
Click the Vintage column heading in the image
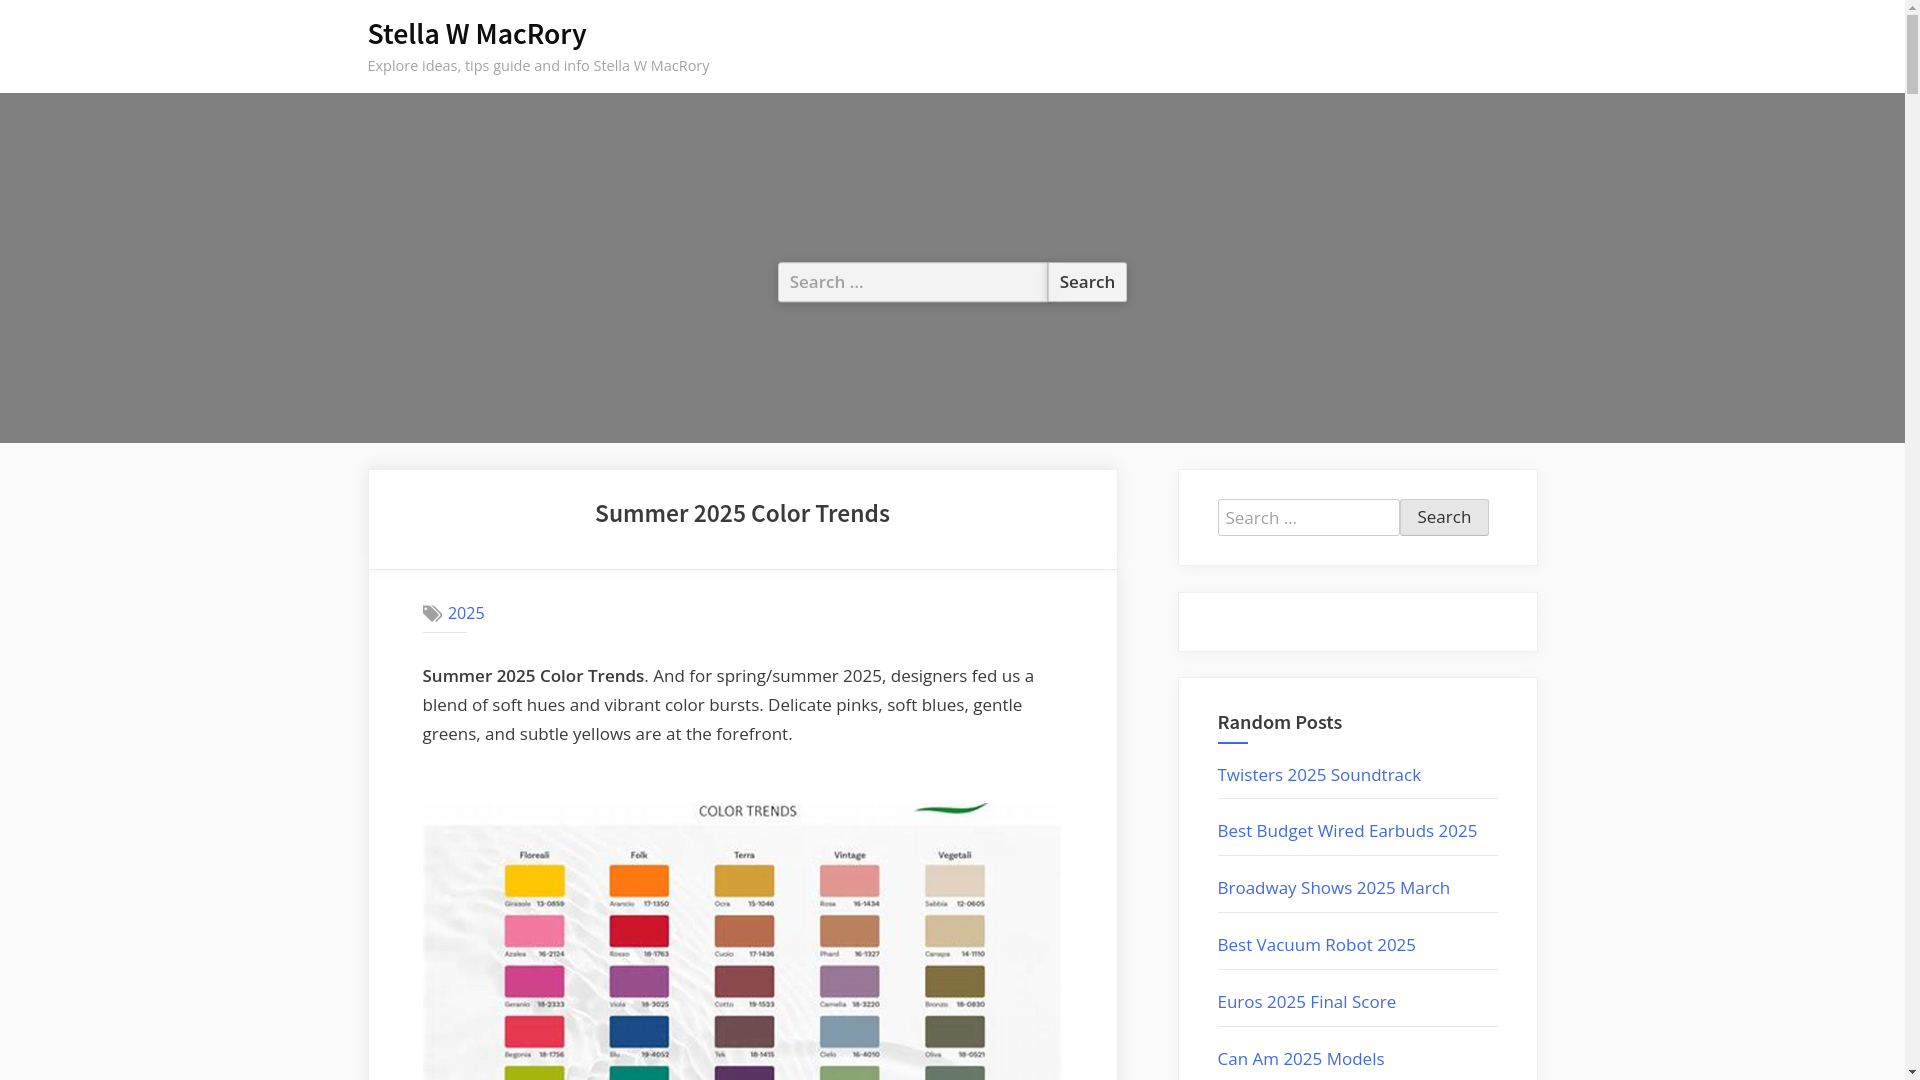[849, 855]
